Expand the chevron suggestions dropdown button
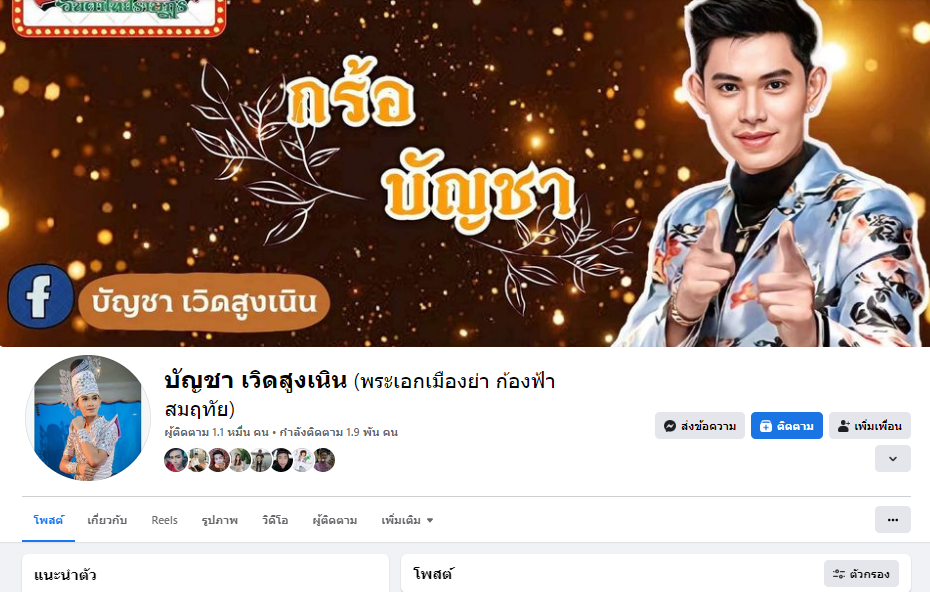This screenshot has width=930, height=592. 893,459
